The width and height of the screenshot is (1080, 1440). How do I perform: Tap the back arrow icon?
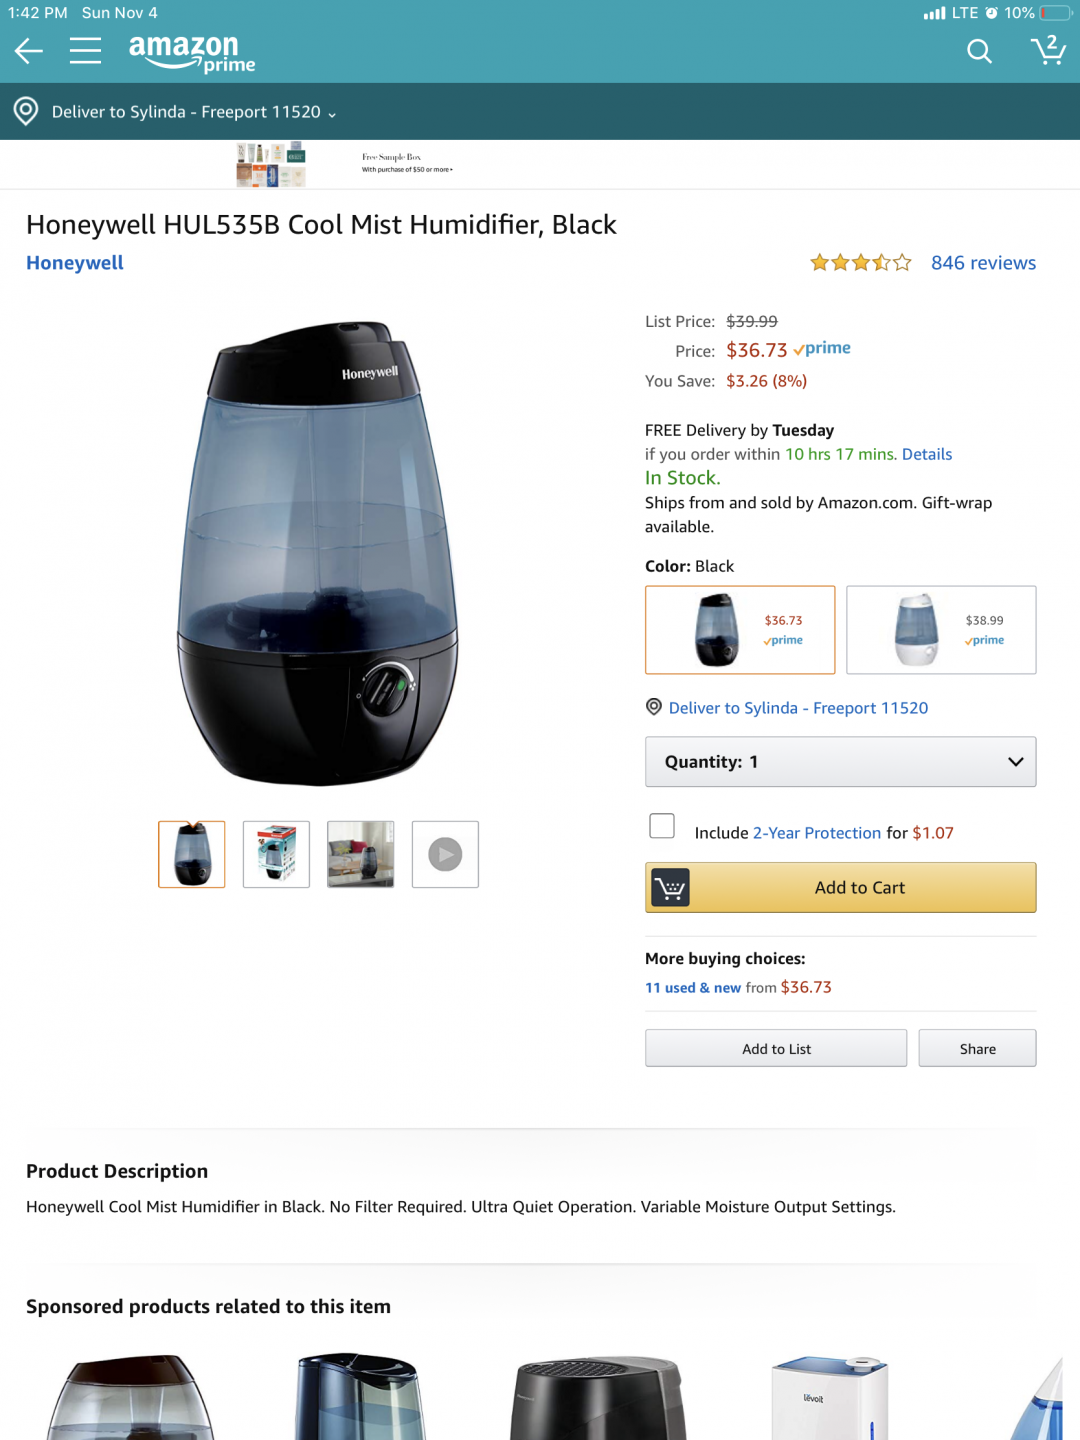pyautogui.click(x=29, y=51)
